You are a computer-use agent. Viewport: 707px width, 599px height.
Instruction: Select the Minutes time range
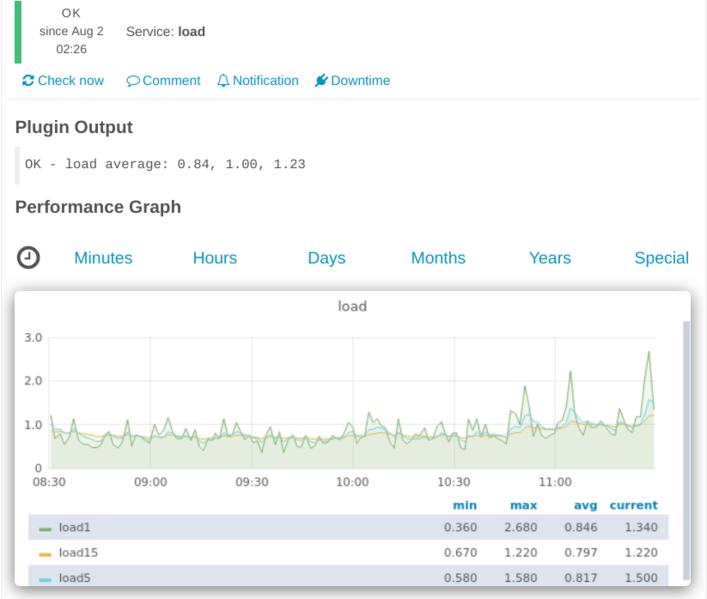pyautogui.click(x=103, y=258)
